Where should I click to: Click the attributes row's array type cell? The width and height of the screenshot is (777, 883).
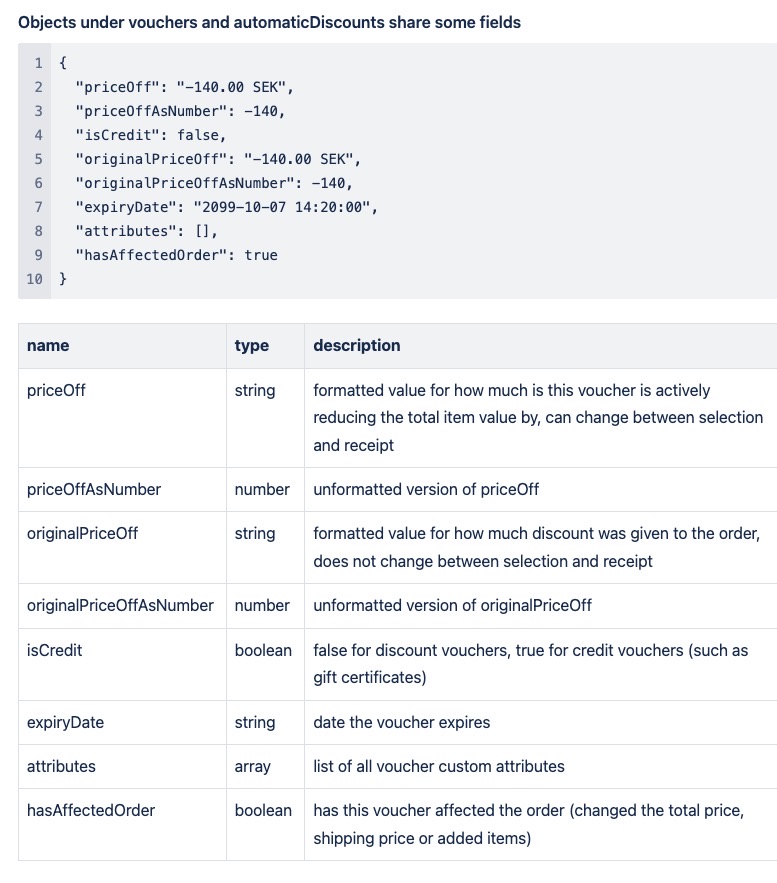tap(253, 766)
